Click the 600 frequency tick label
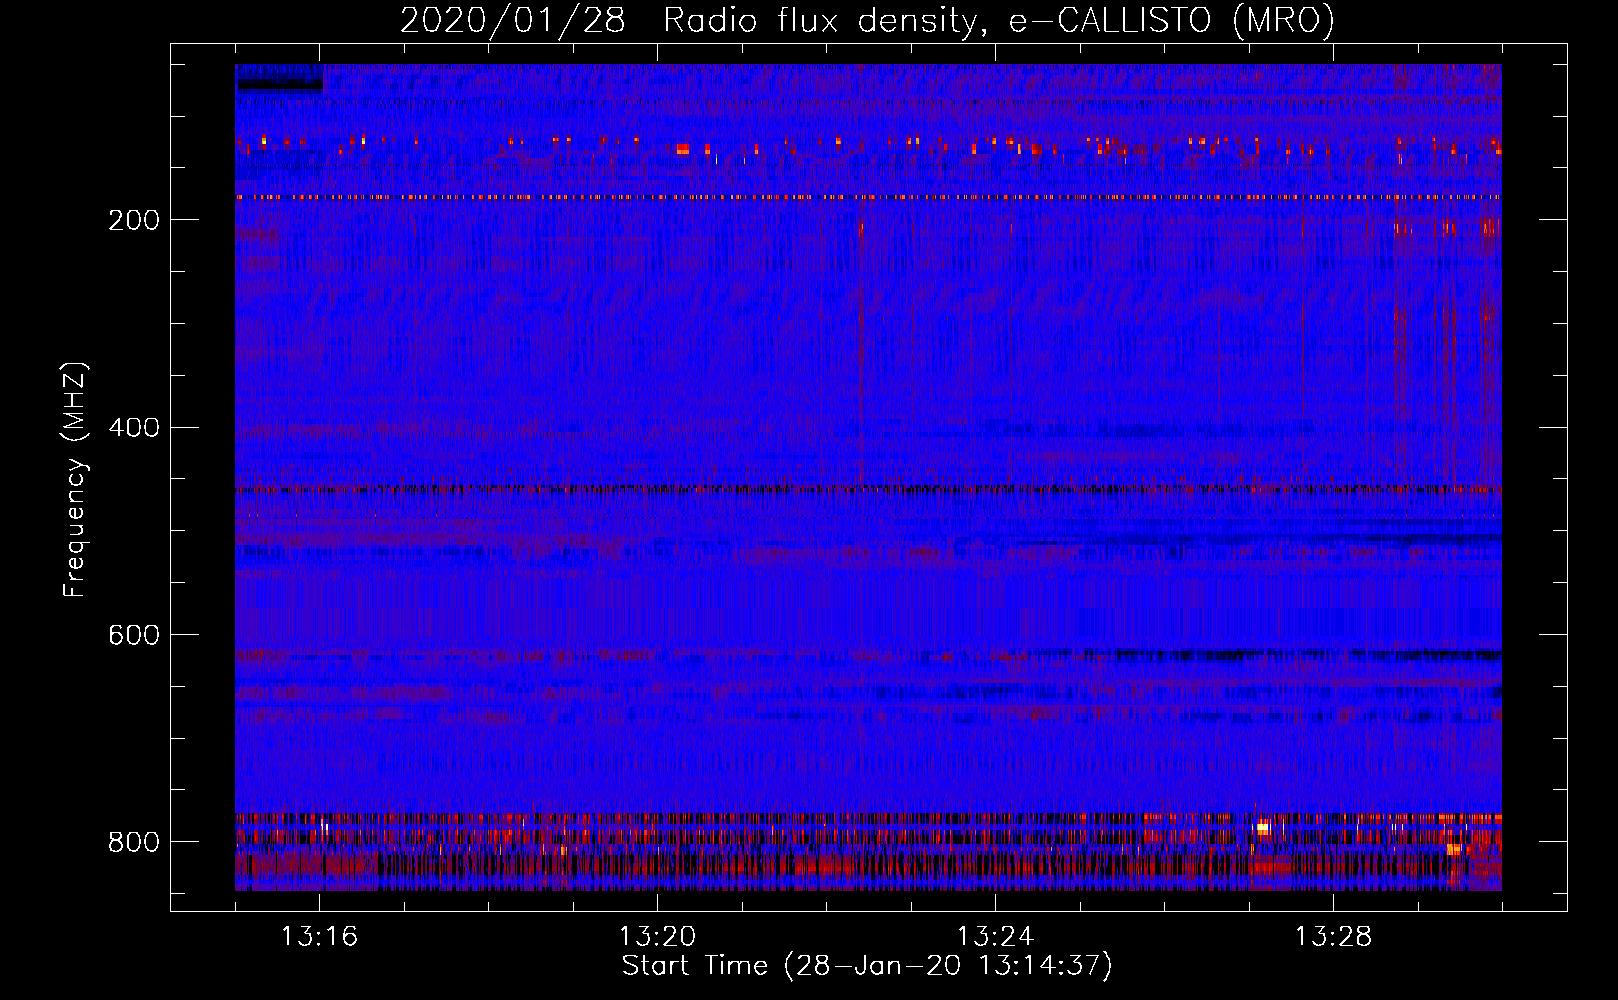This screenshot has height=1000, width=1618. click(x=133, y=636)
